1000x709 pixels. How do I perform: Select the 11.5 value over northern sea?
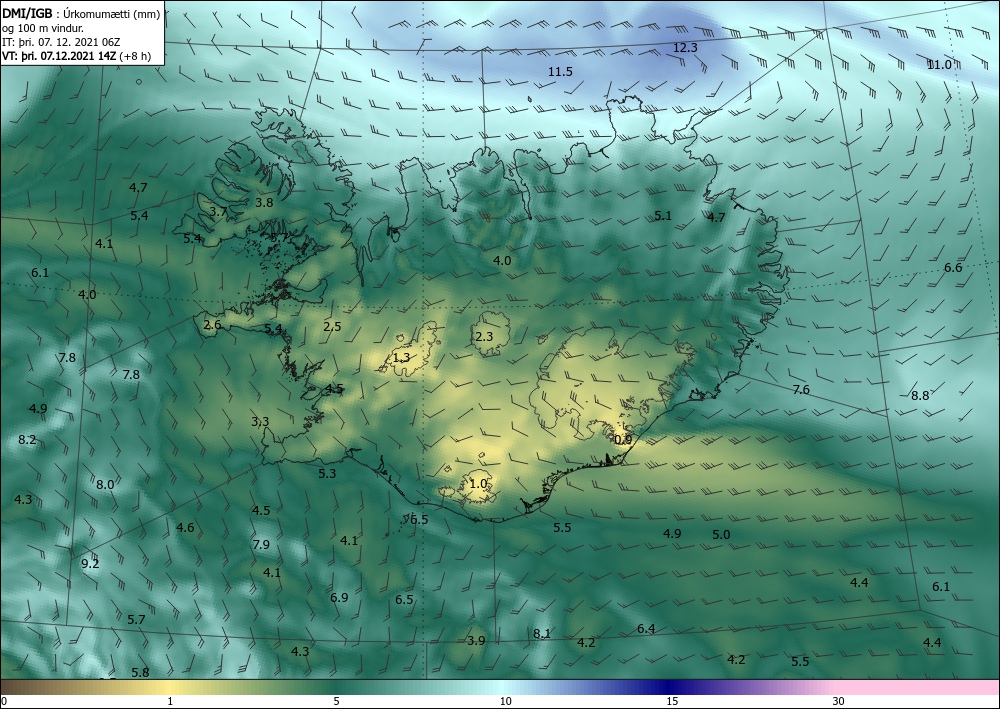(560, 71)
